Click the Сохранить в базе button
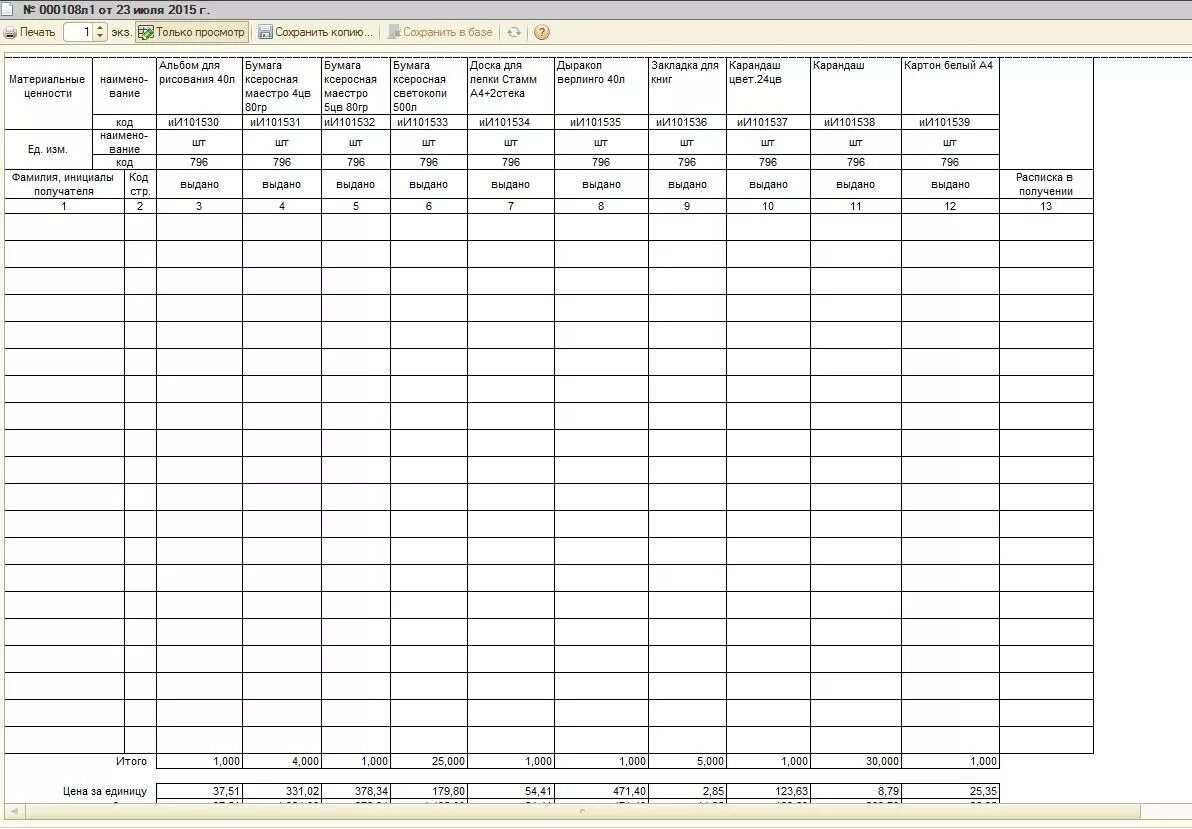 coord(440,33)
